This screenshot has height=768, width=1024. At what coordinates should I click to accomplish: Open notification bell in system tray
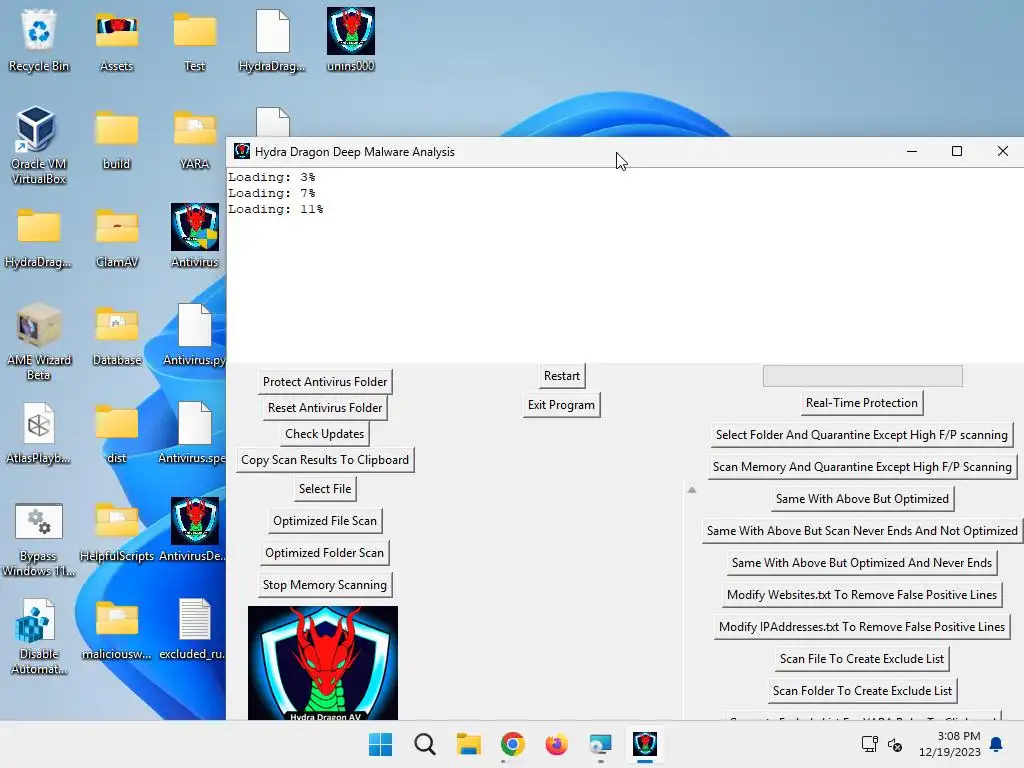[x=996, y=744]
